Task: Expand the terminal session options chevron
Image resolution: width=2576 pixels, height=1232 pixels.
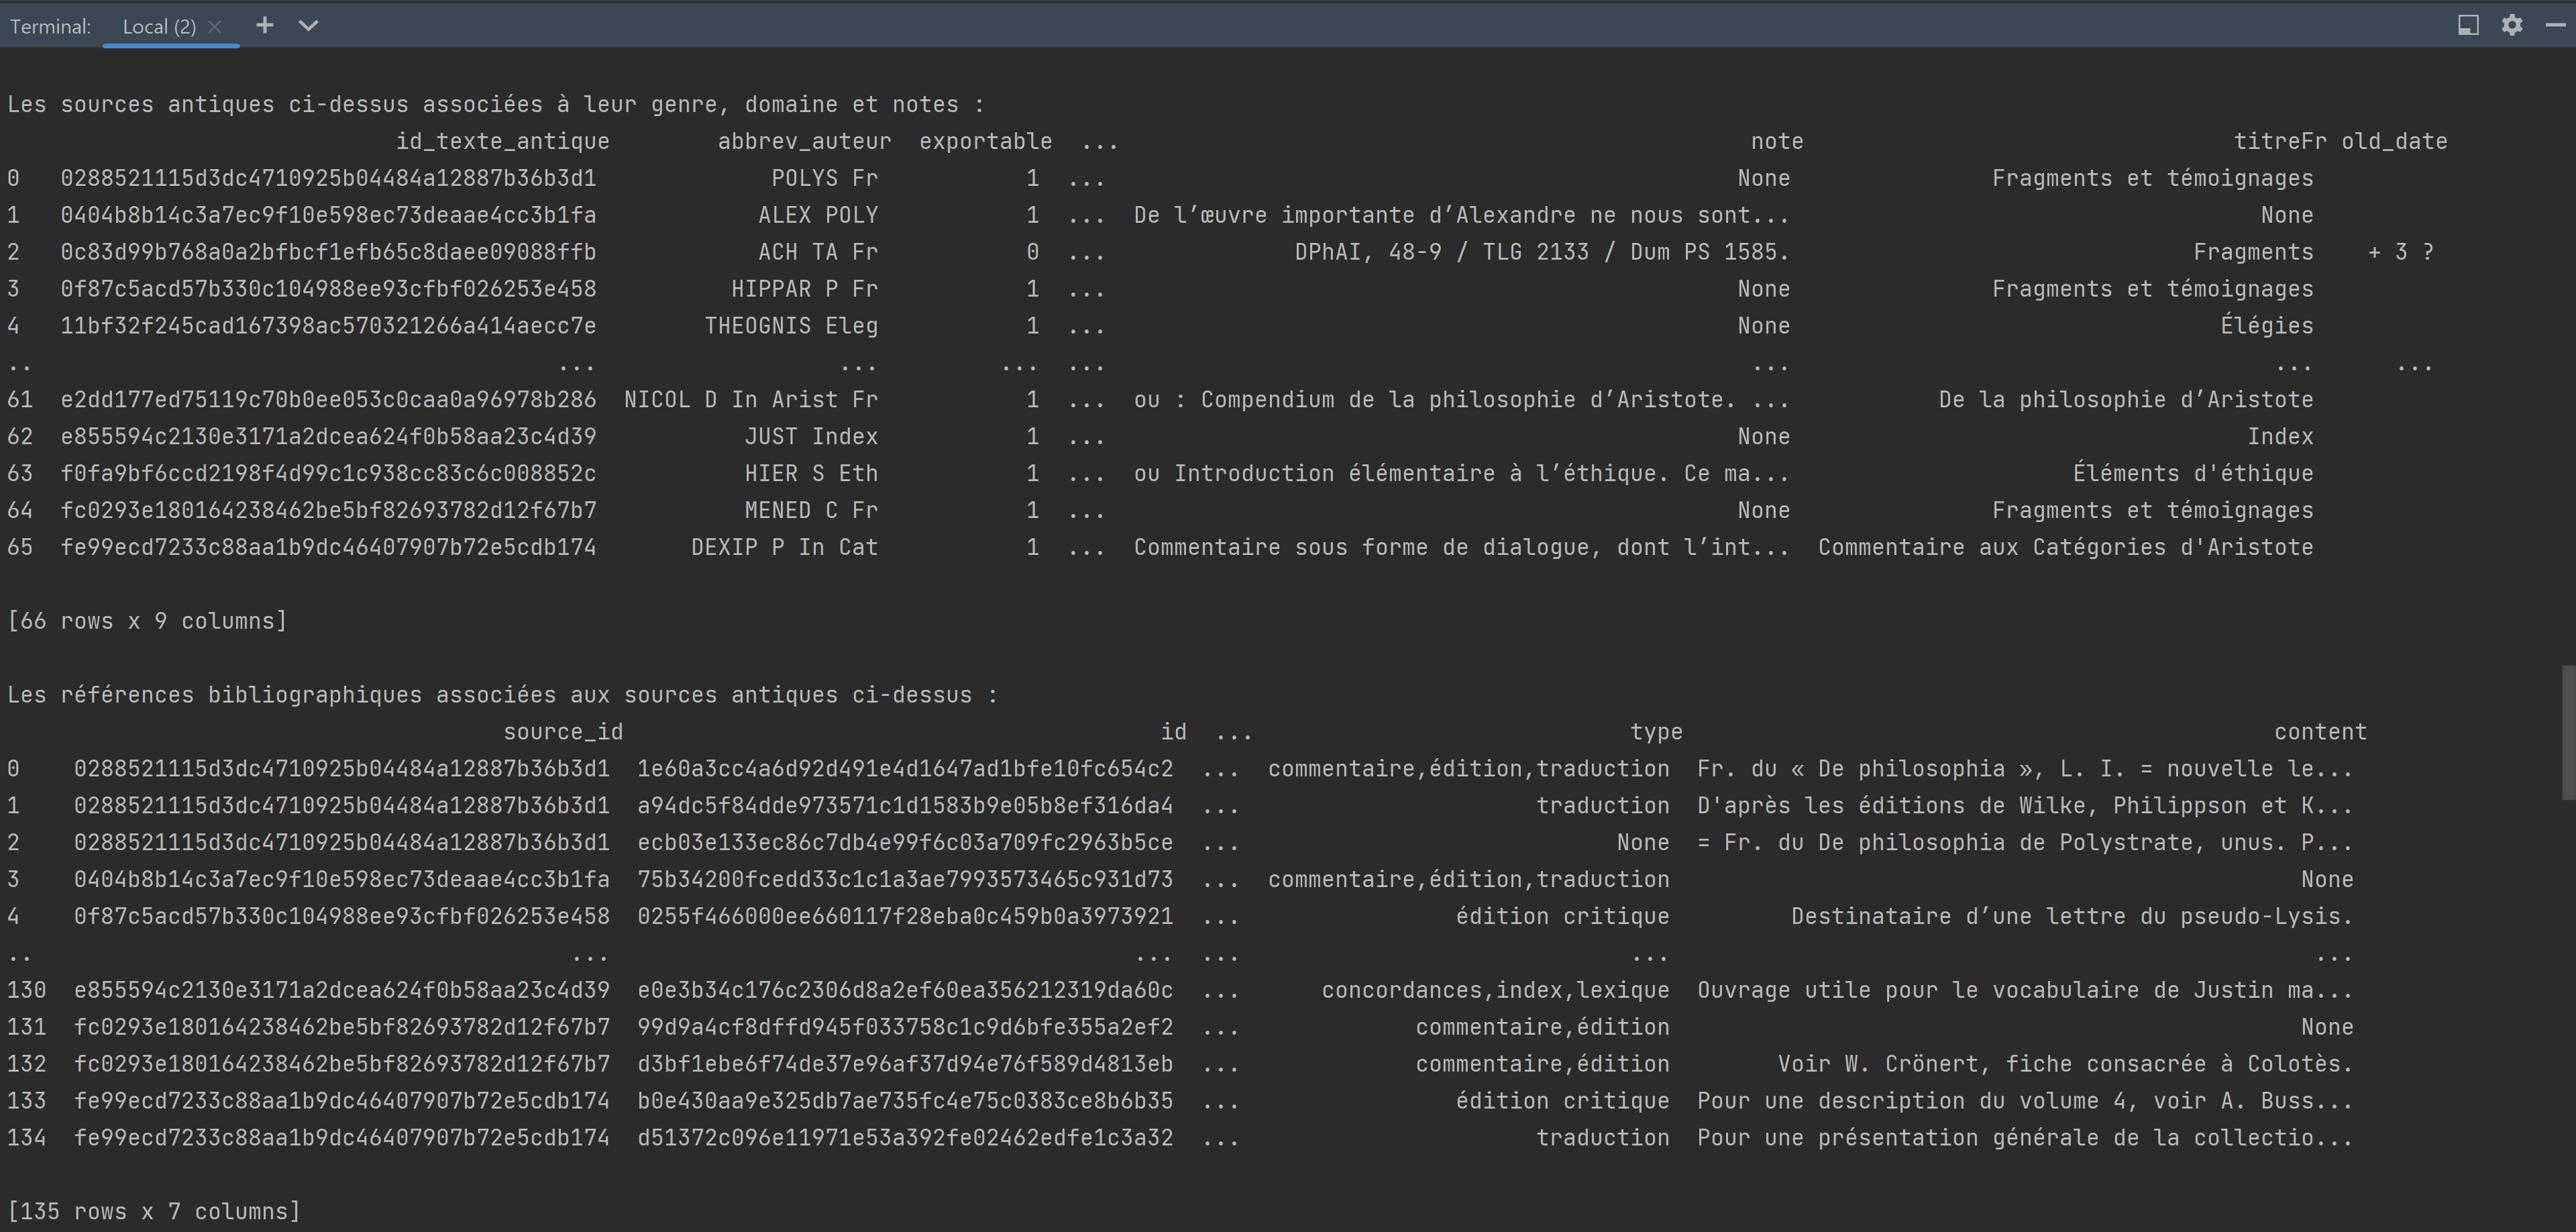Action: click(x=308, y=26)
